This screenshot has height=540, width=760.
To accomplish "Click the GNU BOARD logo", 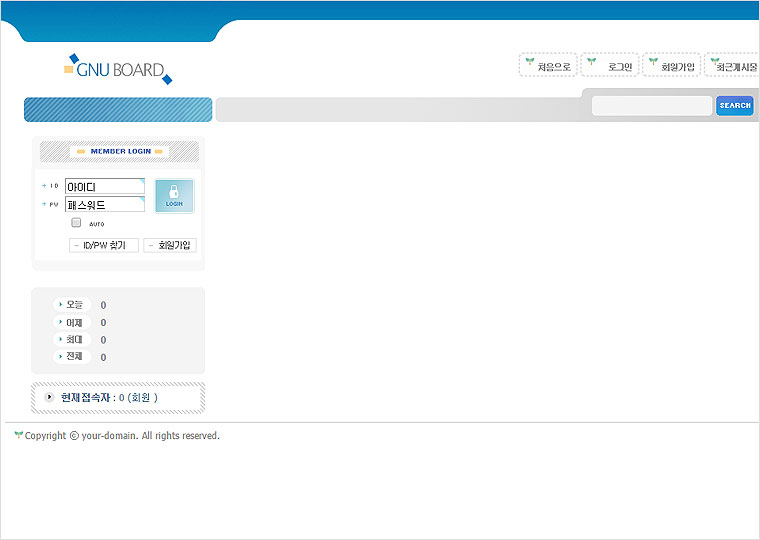I will pyautogui.click(x=118, y=69).
